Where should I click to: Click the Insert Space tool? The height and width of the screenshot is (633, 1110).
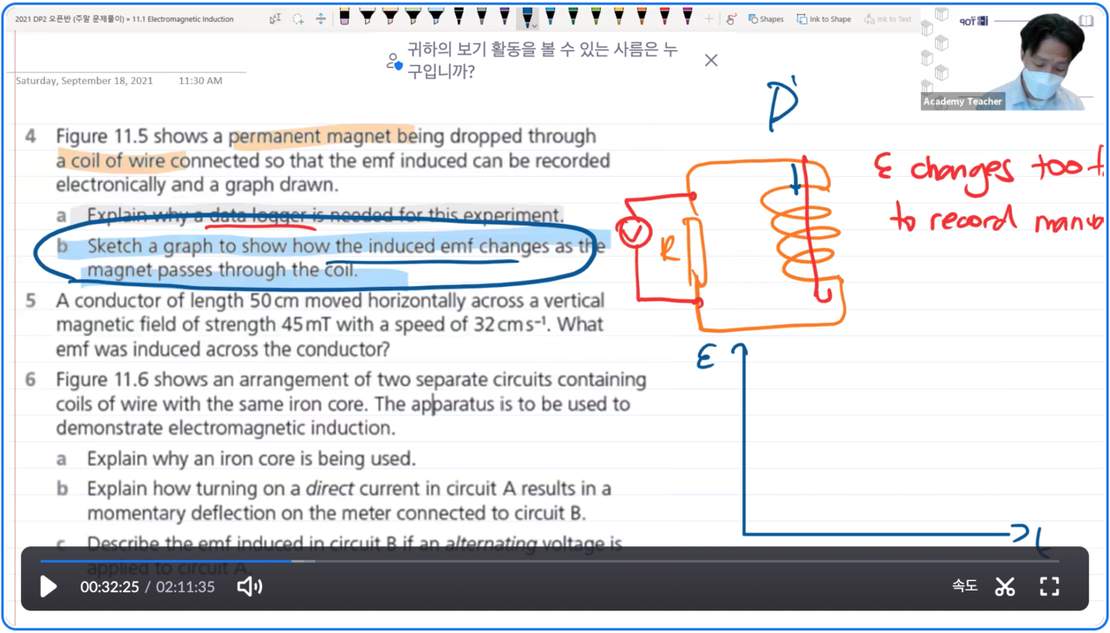320,19
